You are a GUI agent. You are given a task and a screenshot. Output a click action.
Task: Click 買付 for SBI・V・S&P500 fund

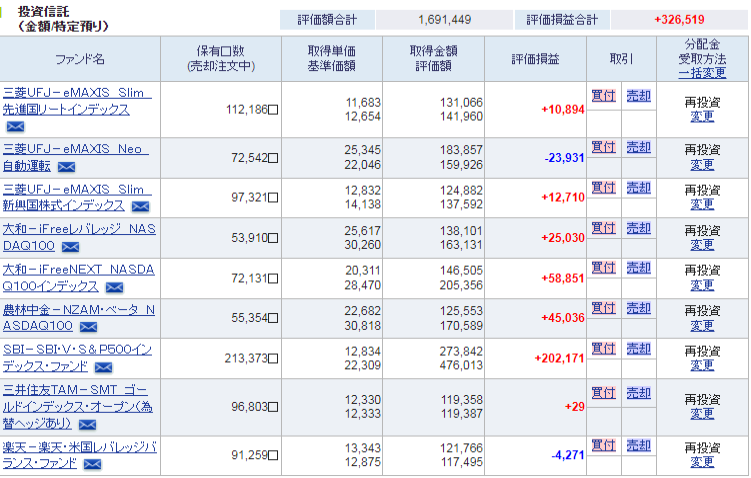[x=603, y=348]
